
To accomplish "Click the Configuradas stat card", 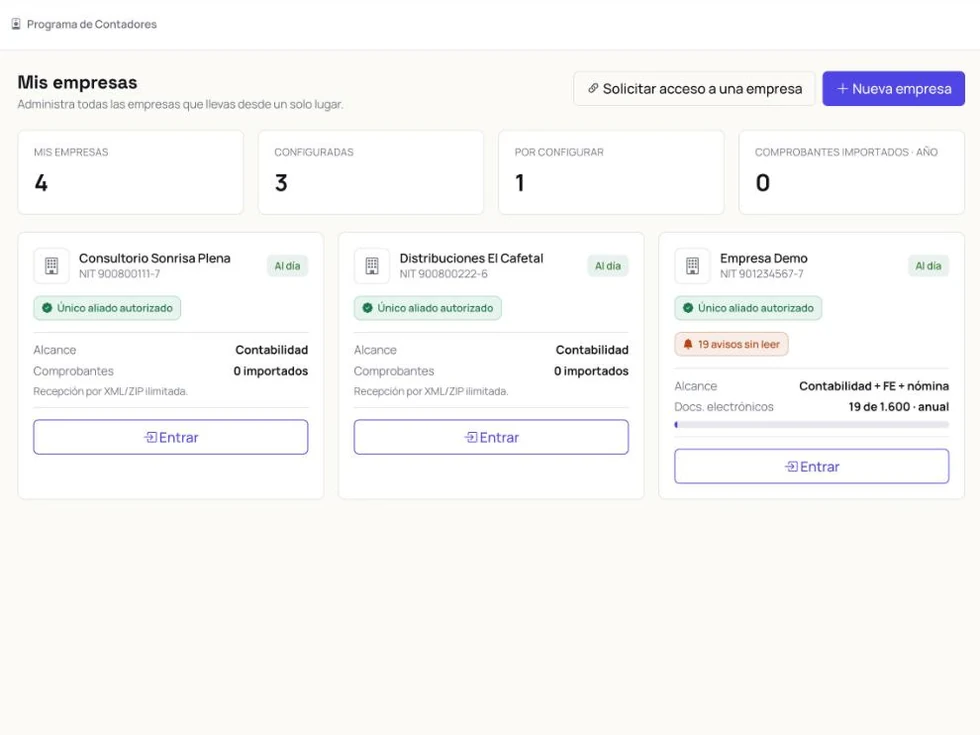I will pyautogui.click(x=371, y=172).
